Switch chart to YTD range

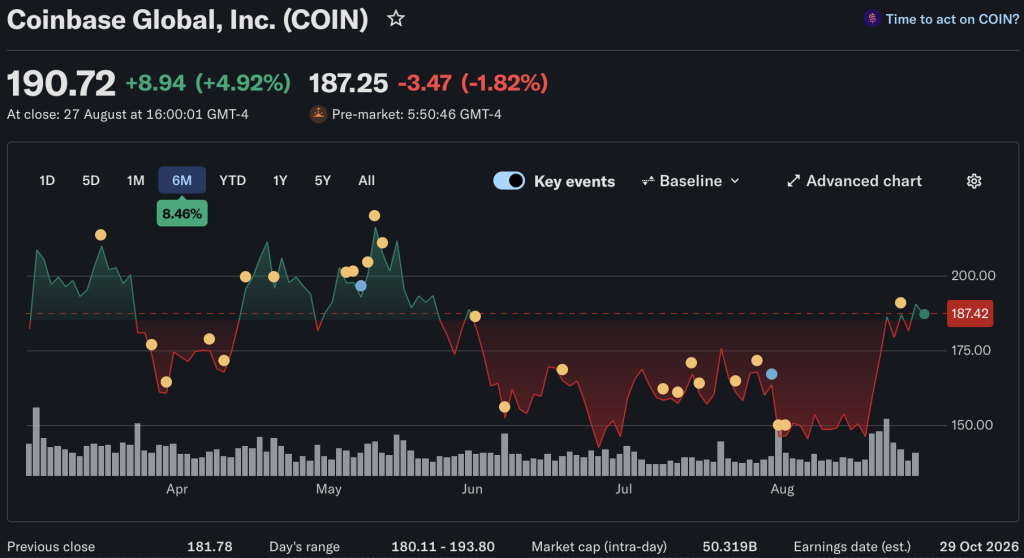coord(232,180)
